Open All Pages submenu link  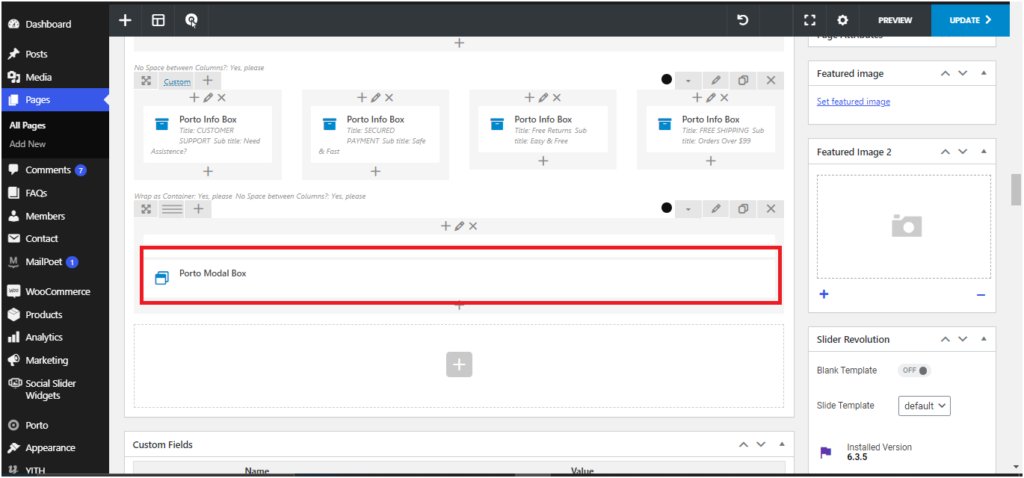[x=27, y=125]
